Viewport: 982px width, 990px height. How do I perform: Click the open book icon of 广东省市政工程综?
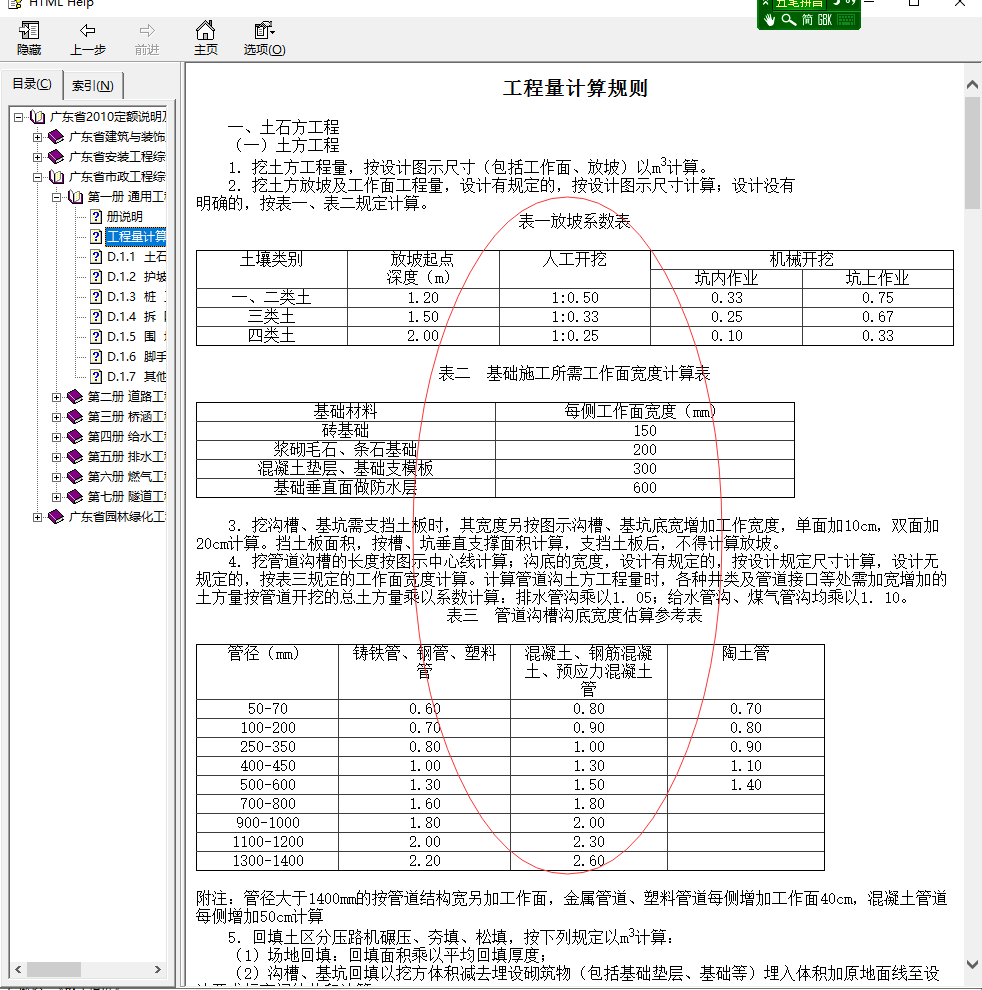pos(56,177)
